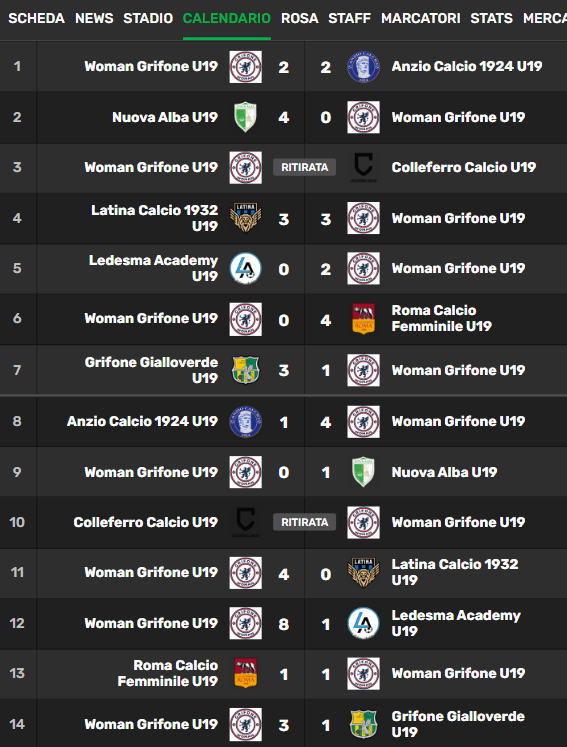
Task: Open the MARCATORI tab
Action: point(420,18)
